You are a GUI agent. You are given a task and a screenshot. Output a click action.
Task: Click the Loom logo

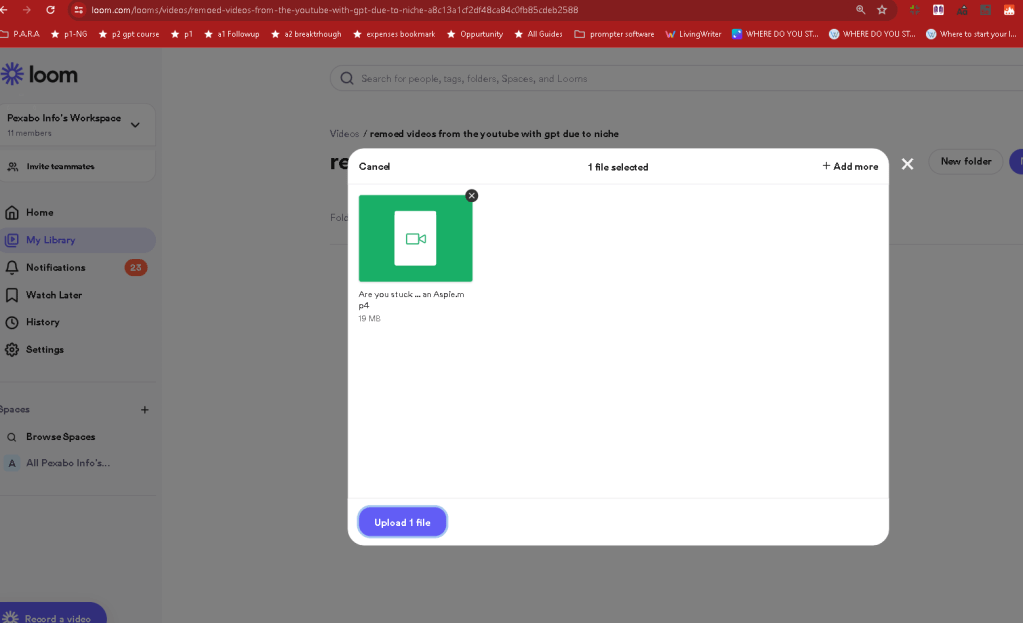(39, 74)
